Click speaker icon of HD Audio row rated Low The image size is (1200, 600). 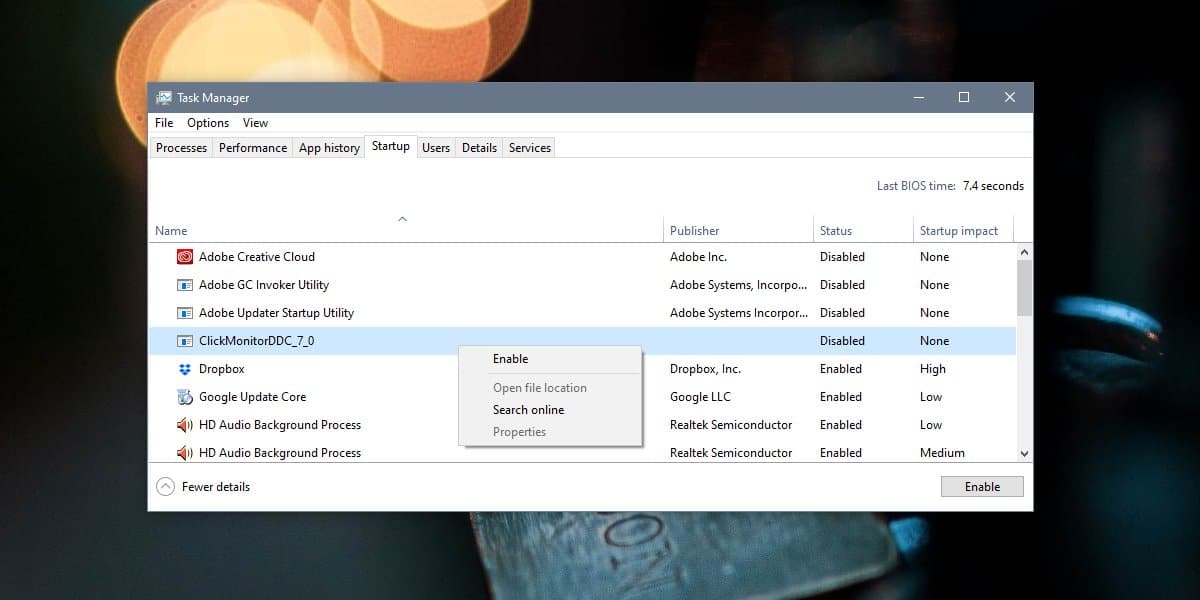coord(184,425)
